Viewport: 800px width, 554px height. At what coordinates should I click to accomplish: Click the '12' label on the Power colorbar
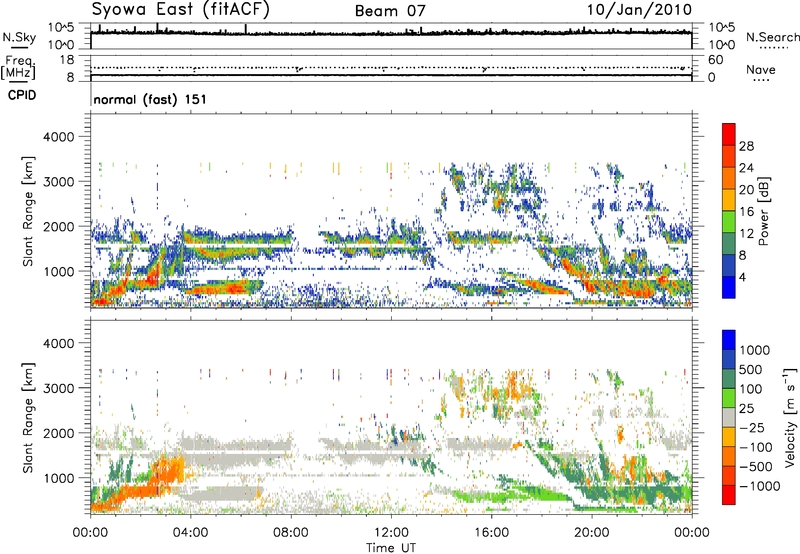(746, 234)
